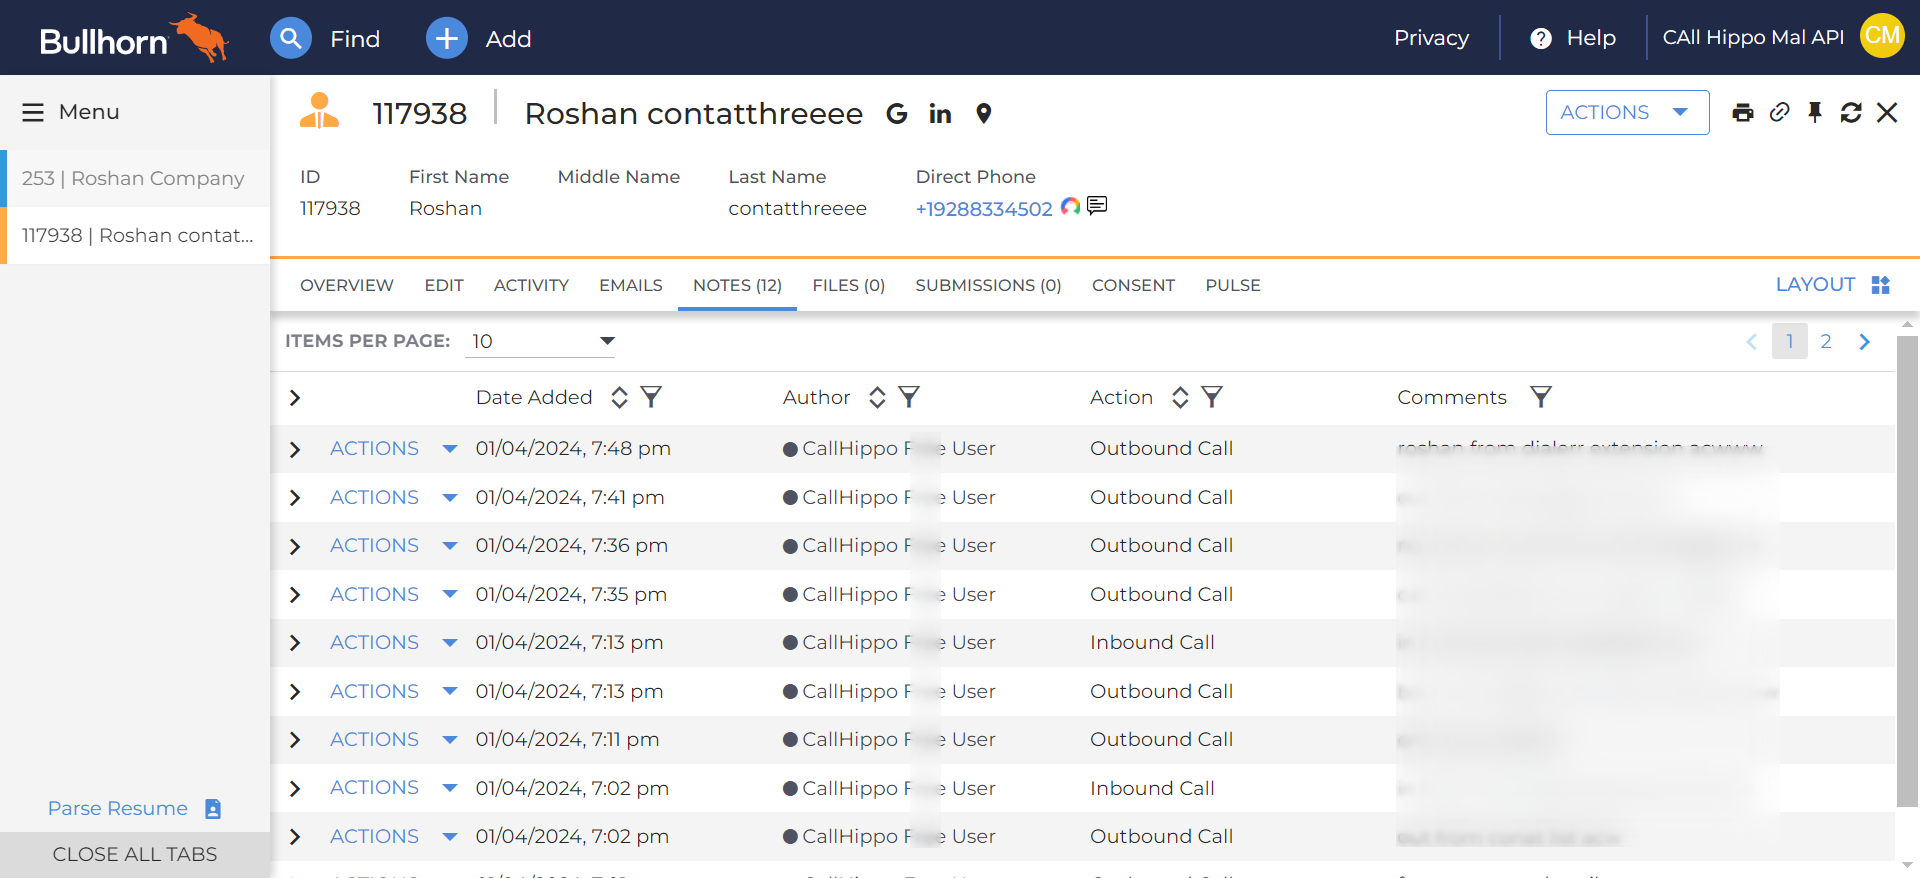The height and width of the screenshot is (878, 1920).
Task: Filter the Author column
Action: 909,397
